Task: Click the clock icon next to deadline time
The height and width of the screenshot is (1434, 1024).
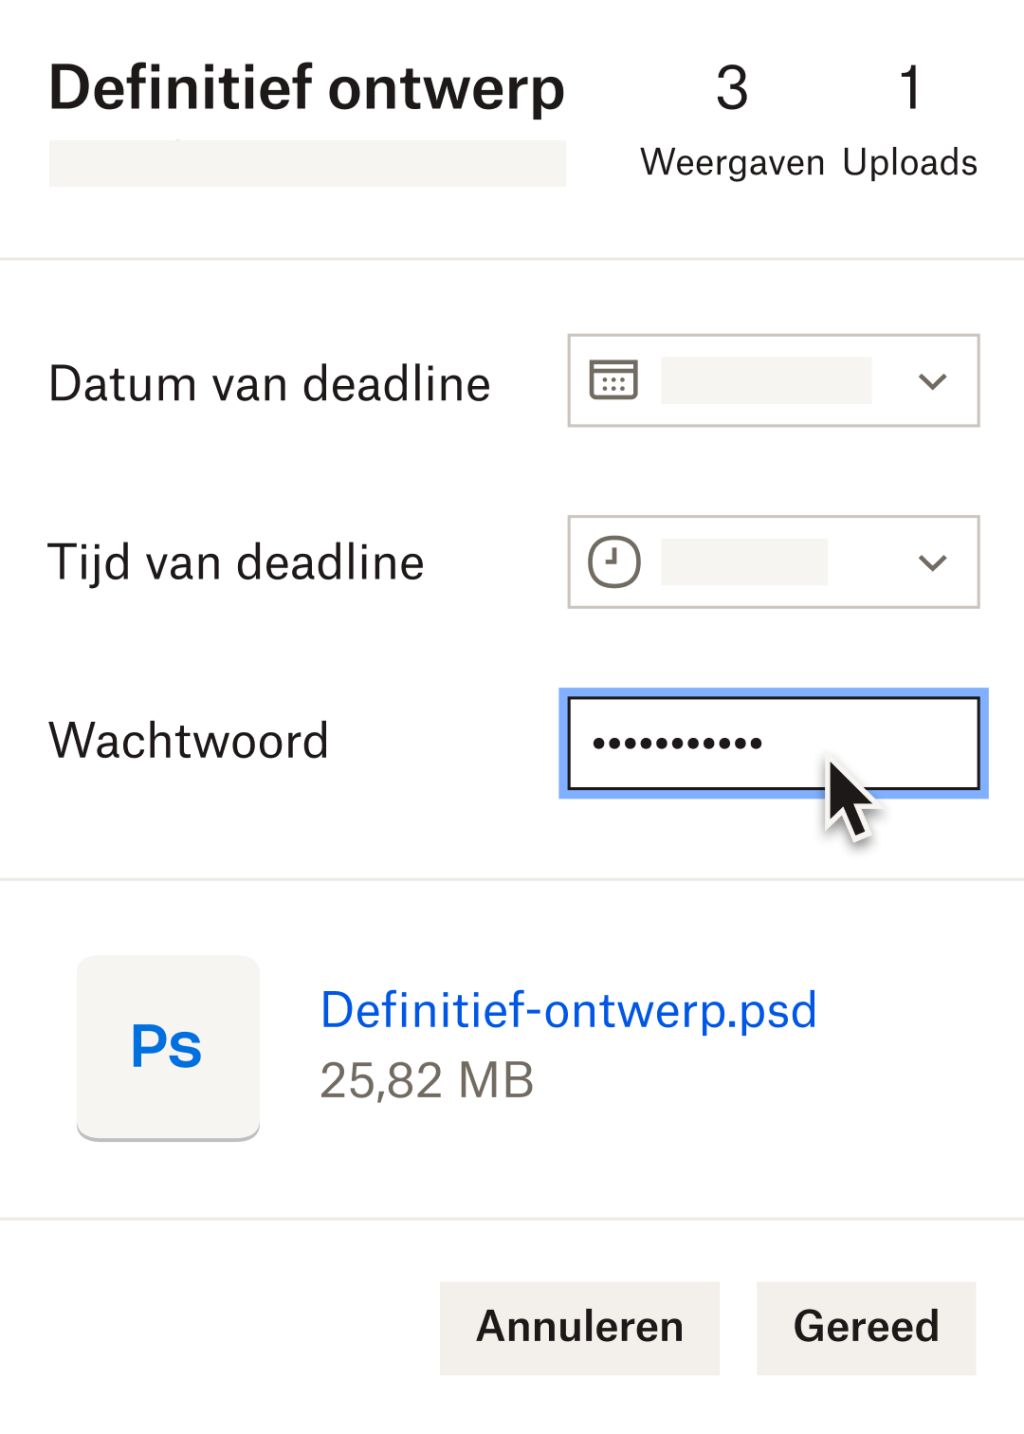Action: tap(612, 562)
